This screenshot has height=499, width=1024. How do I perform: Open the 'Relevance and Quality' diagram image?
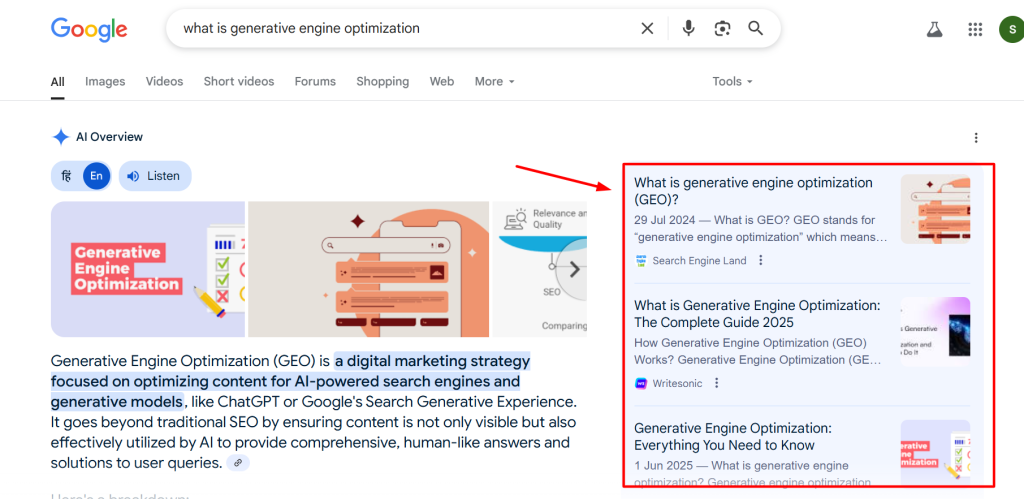point(539,269)
